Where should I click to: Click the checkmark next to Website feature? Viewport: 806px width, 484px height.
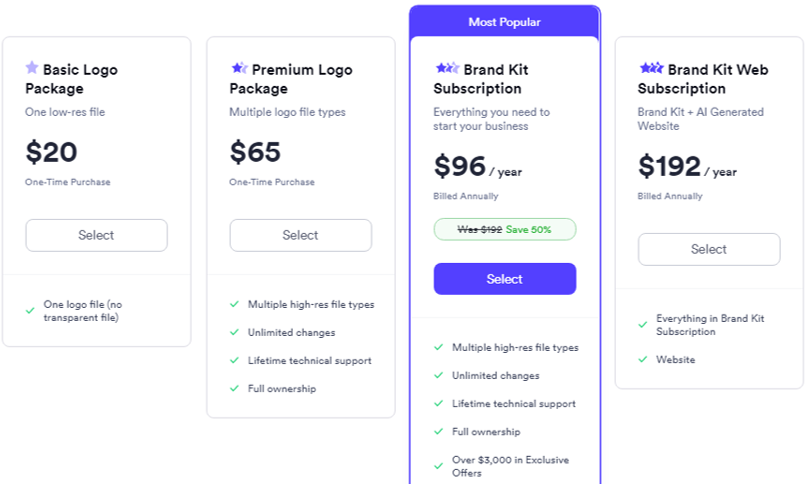coord(643,360)
